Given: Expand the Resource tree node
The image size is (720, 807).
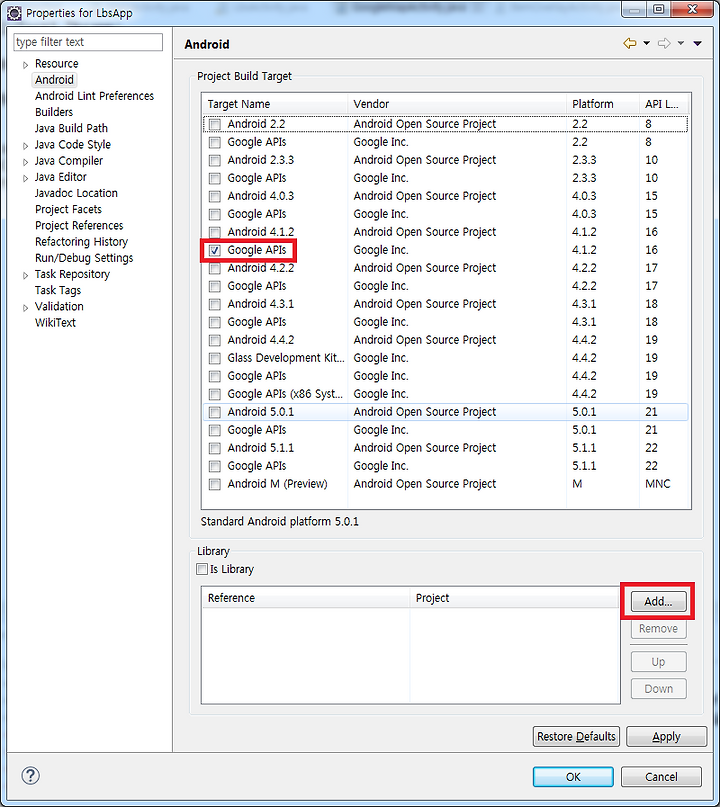Looking at the screenshot, I should click(x=25, y=65).
